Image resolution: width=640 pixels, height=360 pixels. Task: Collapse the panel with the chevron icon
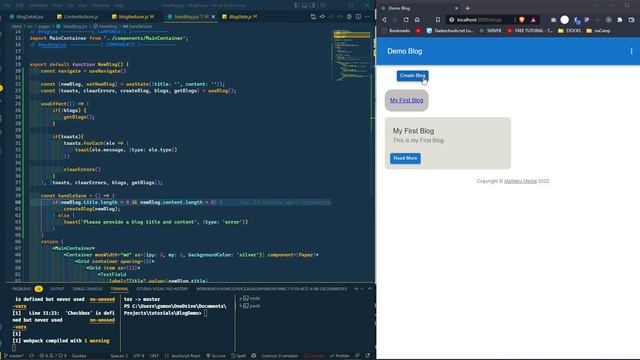point(370,289)
